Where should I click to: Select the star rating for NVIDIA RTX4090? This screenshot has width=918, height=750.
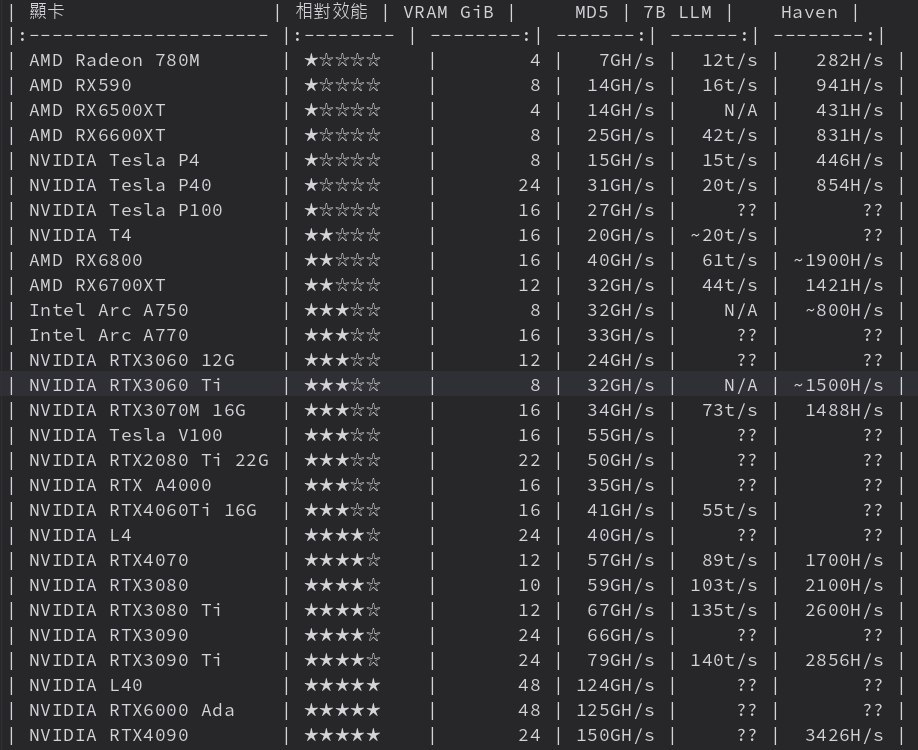coord(342,735)
